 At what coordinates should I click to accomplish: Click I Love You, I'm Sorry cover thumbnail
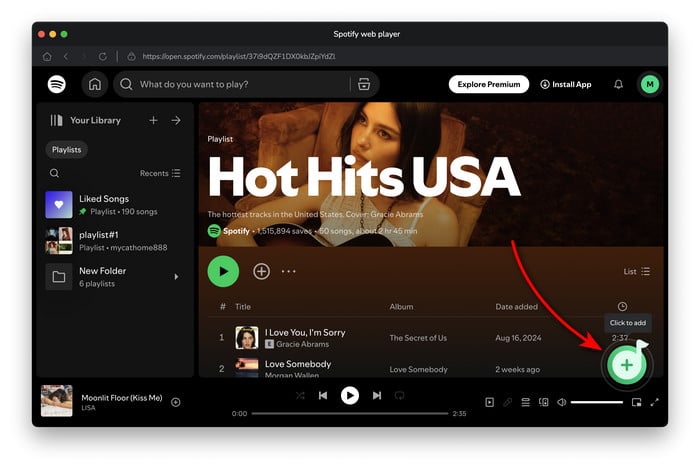247,337
